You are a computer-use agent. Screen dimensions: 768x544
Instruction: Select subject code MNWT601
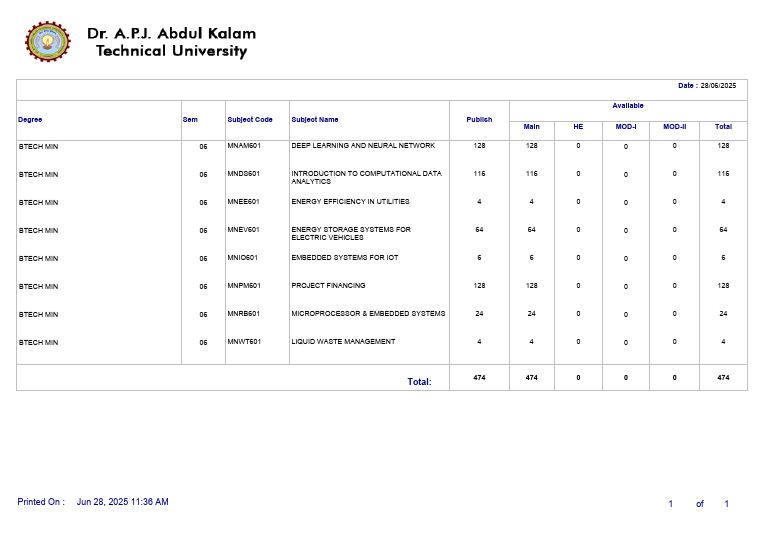click(244, 342)
